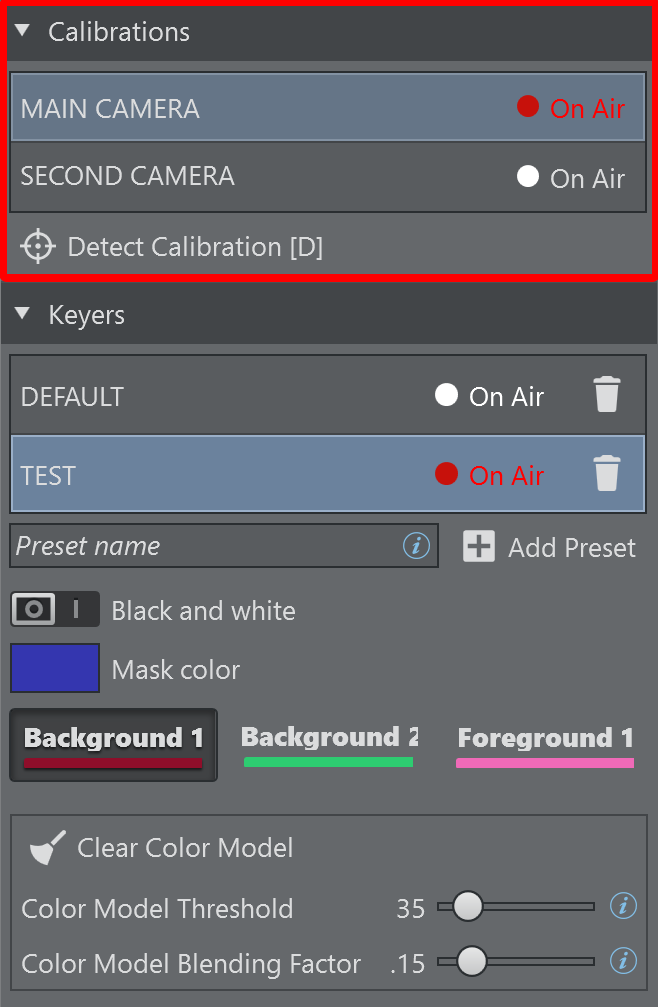
Task: Delete the TEST keyer preset
Action: (x=607, y=474)
